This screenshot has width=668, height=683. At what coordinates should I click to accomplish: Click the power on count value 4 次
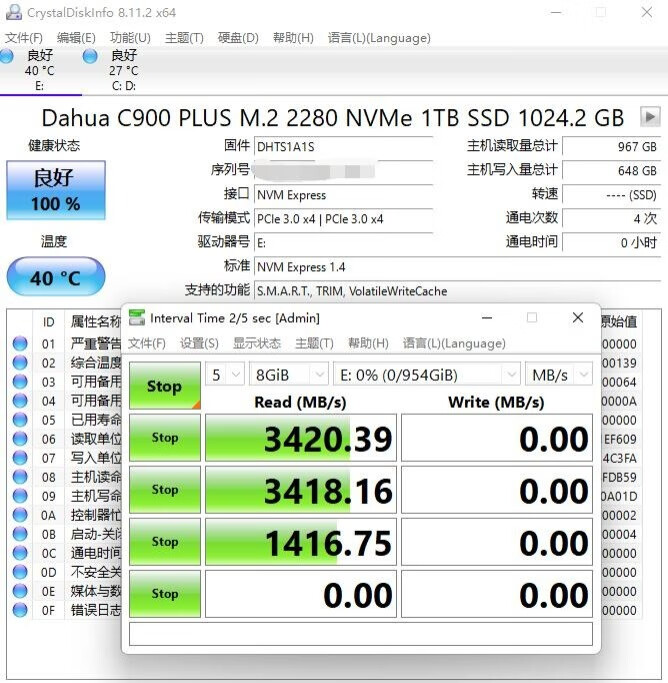[612, 218]
